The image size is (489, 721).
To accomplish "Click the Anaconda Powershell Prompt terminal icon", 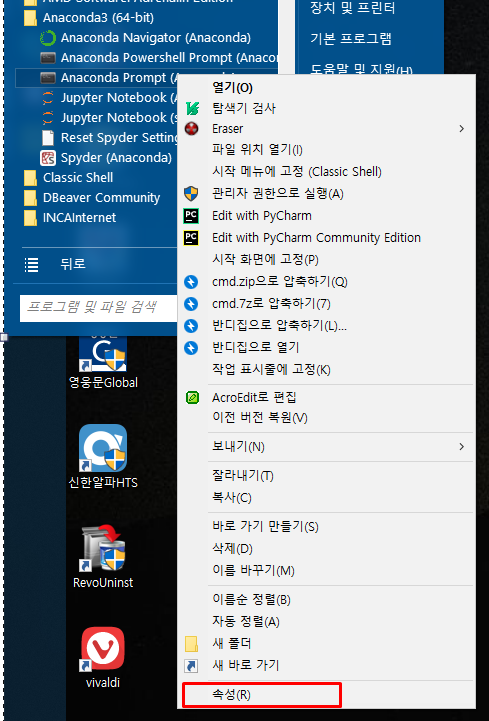I will coord(48,58).
